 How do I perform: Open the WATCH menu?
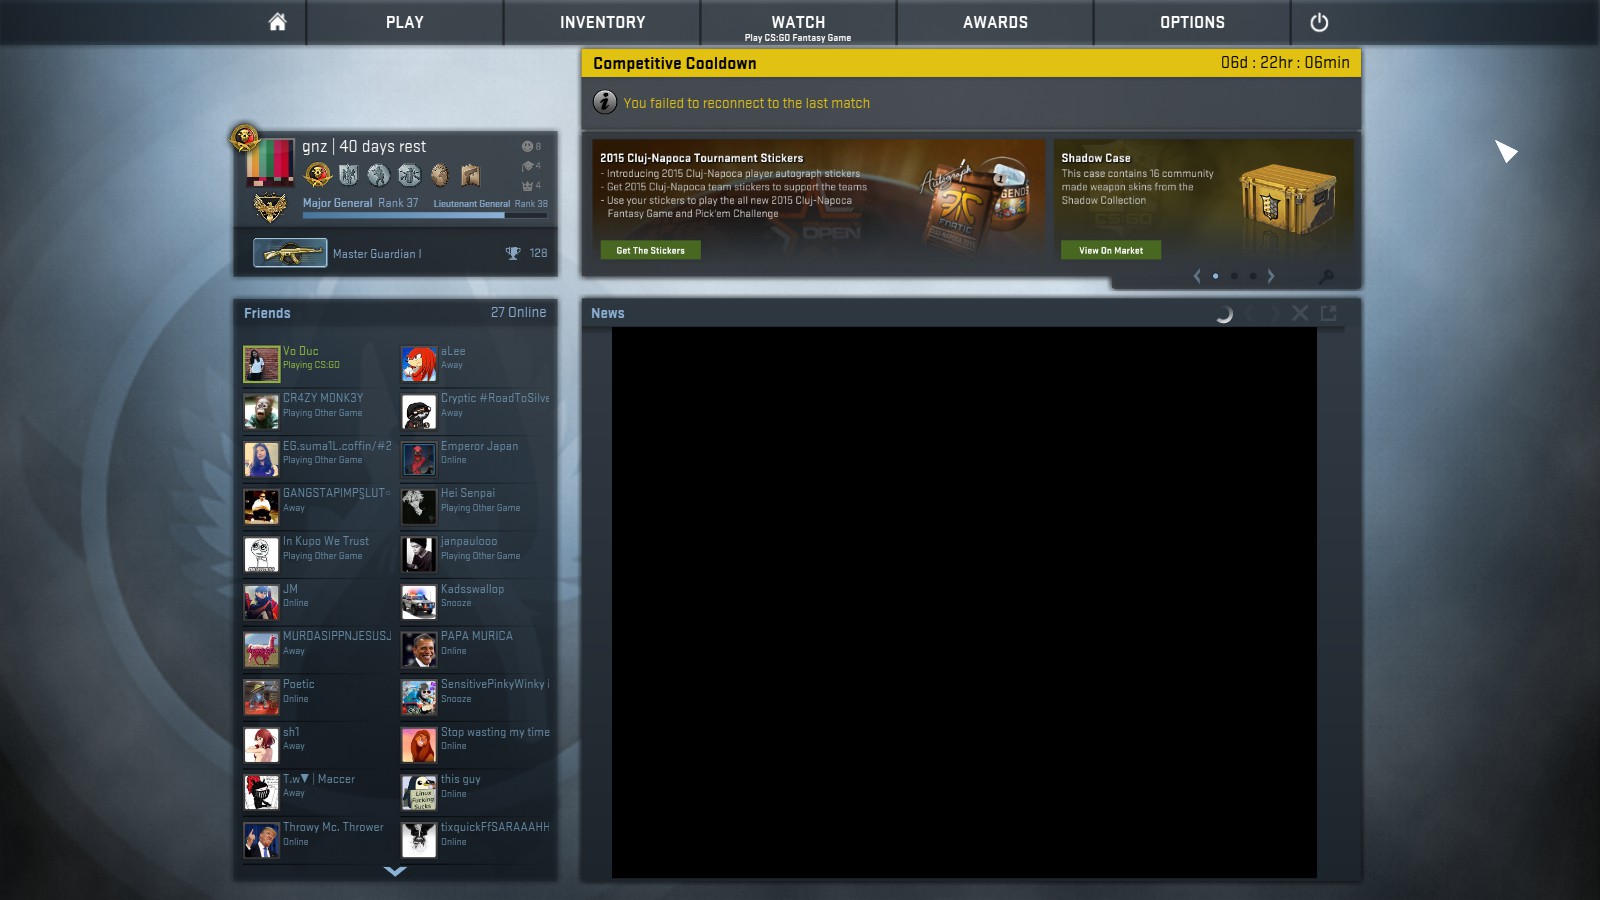click(798, 22)
